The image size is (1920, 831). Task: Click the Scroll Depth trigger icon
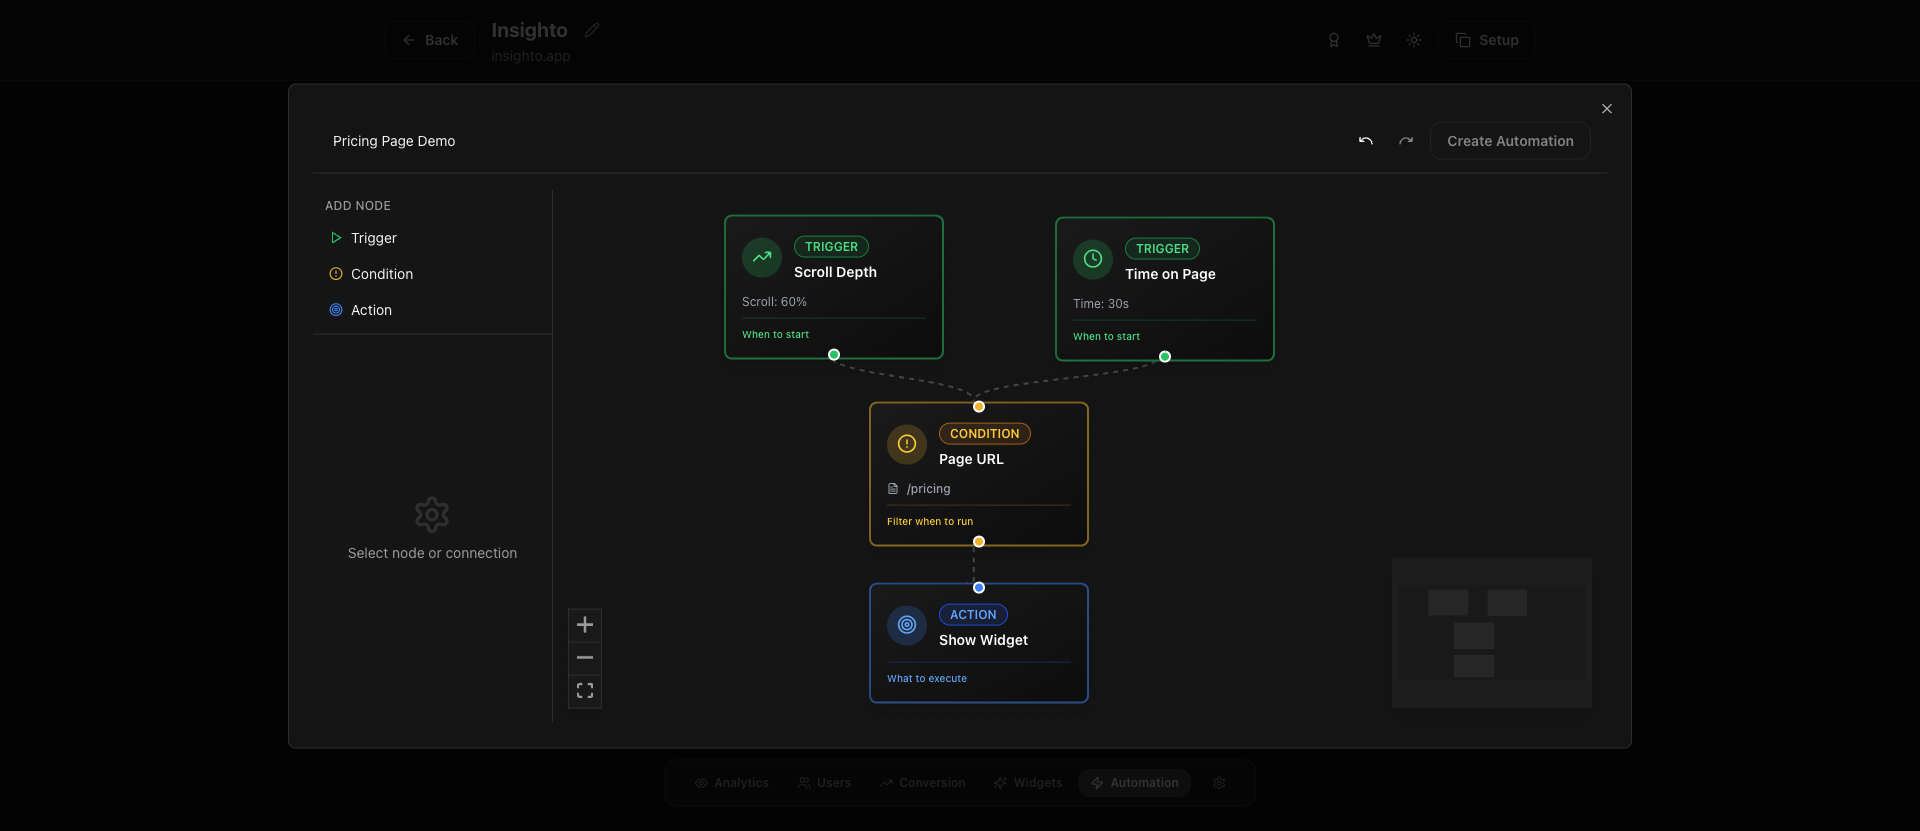762,257
